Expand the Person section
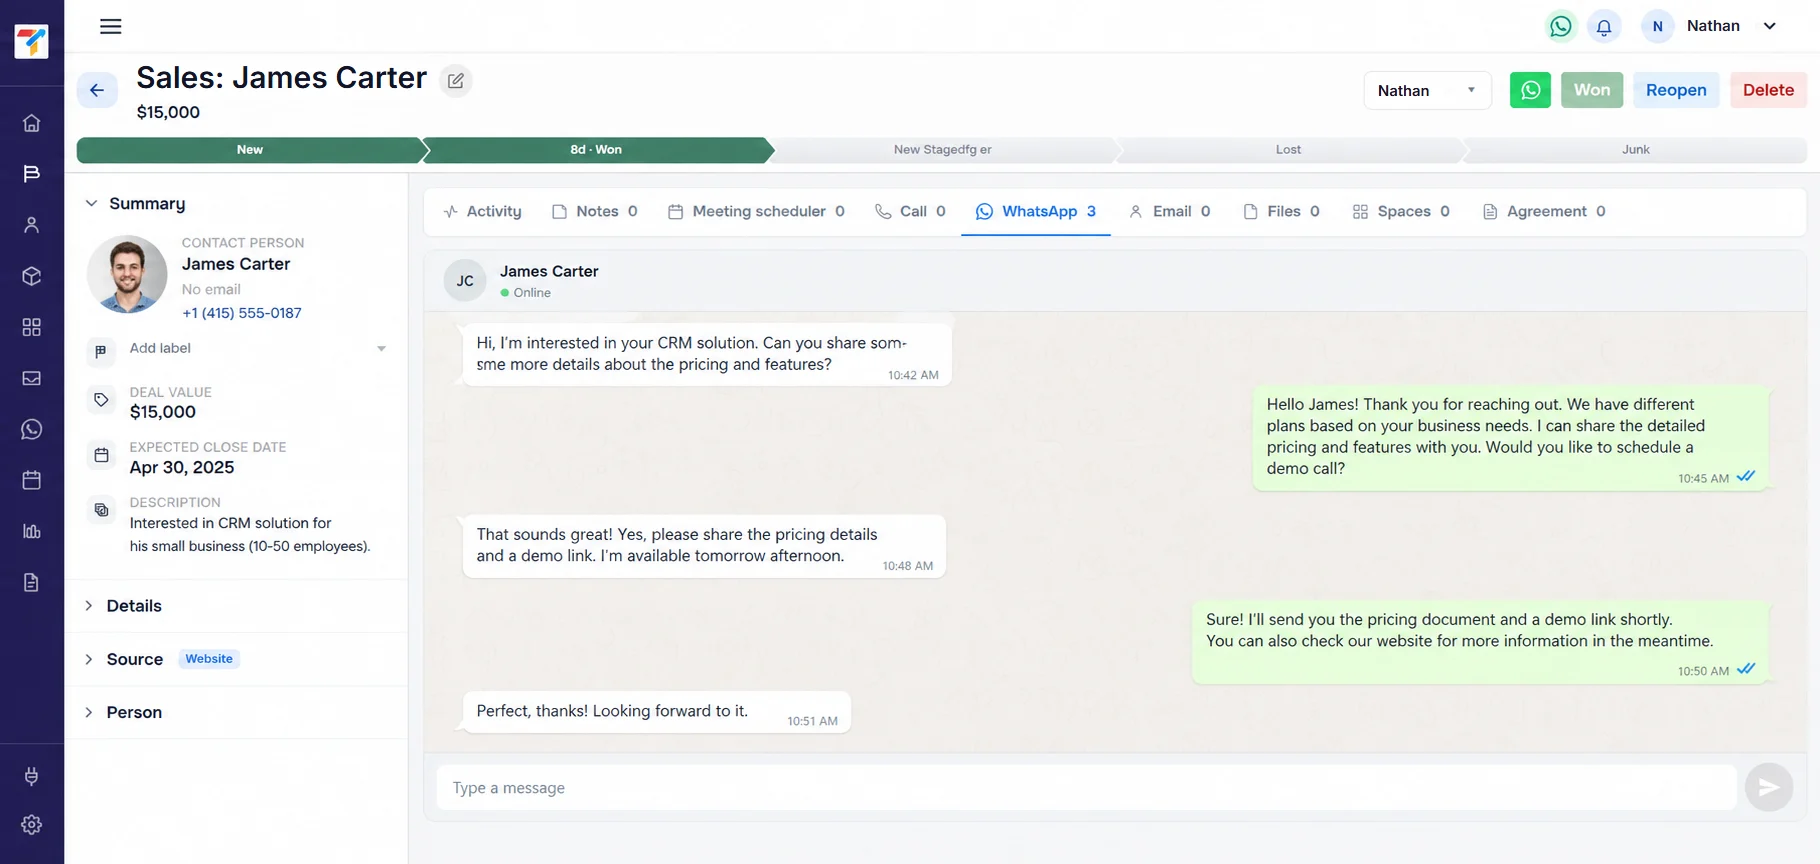Screen dimensions: 1820x864 click(x=124, y=712)
